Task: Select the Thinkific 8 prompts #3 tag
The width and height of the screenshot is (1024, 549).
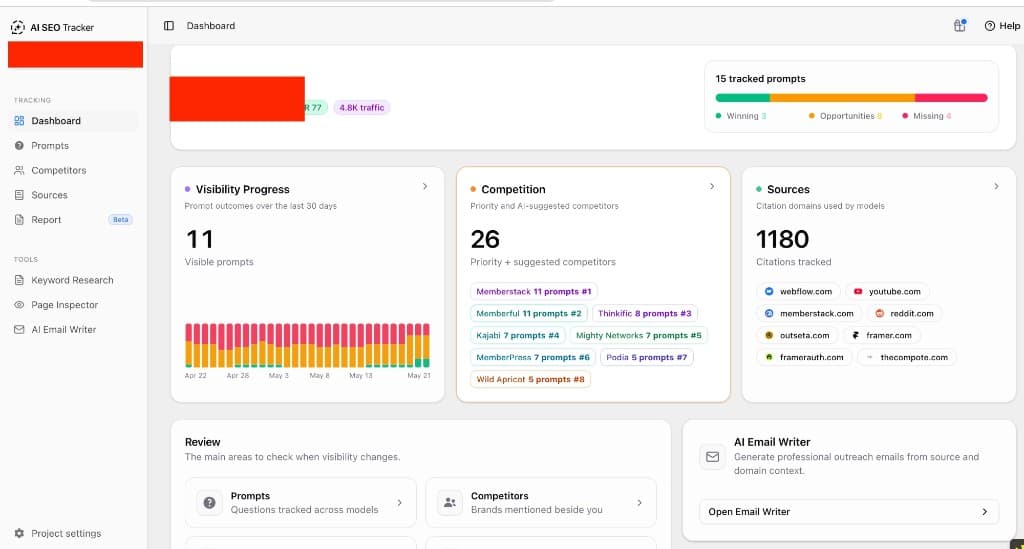Action: point(645,313)
